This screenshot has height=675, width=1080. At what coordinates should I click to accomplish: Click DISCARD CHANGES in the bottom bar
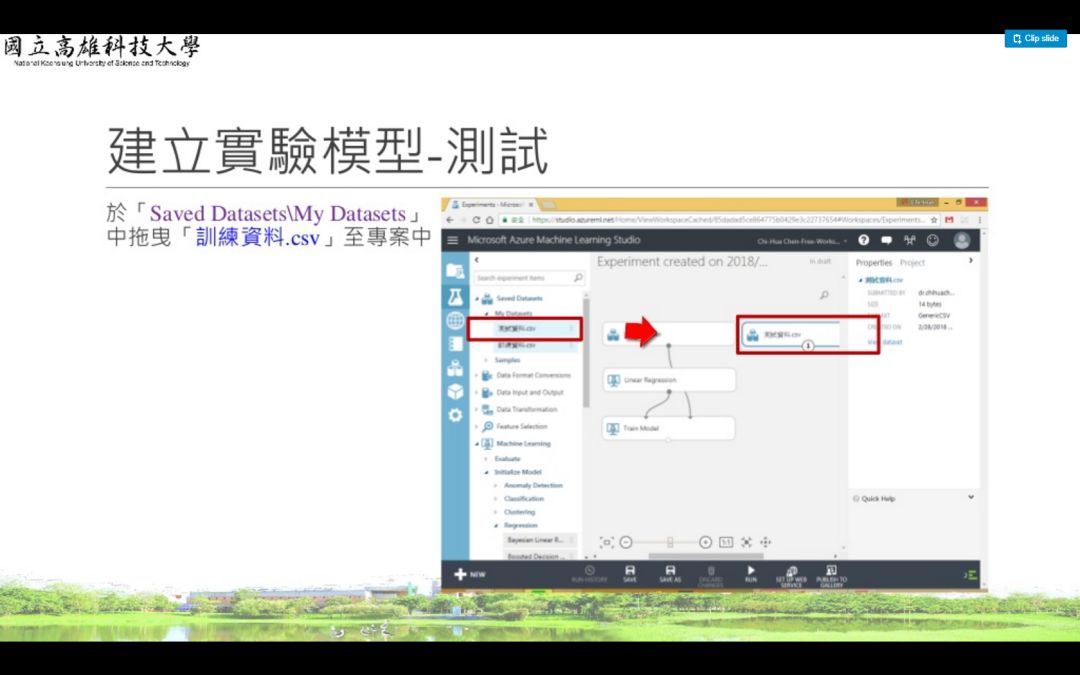click(x=711, y=576)
